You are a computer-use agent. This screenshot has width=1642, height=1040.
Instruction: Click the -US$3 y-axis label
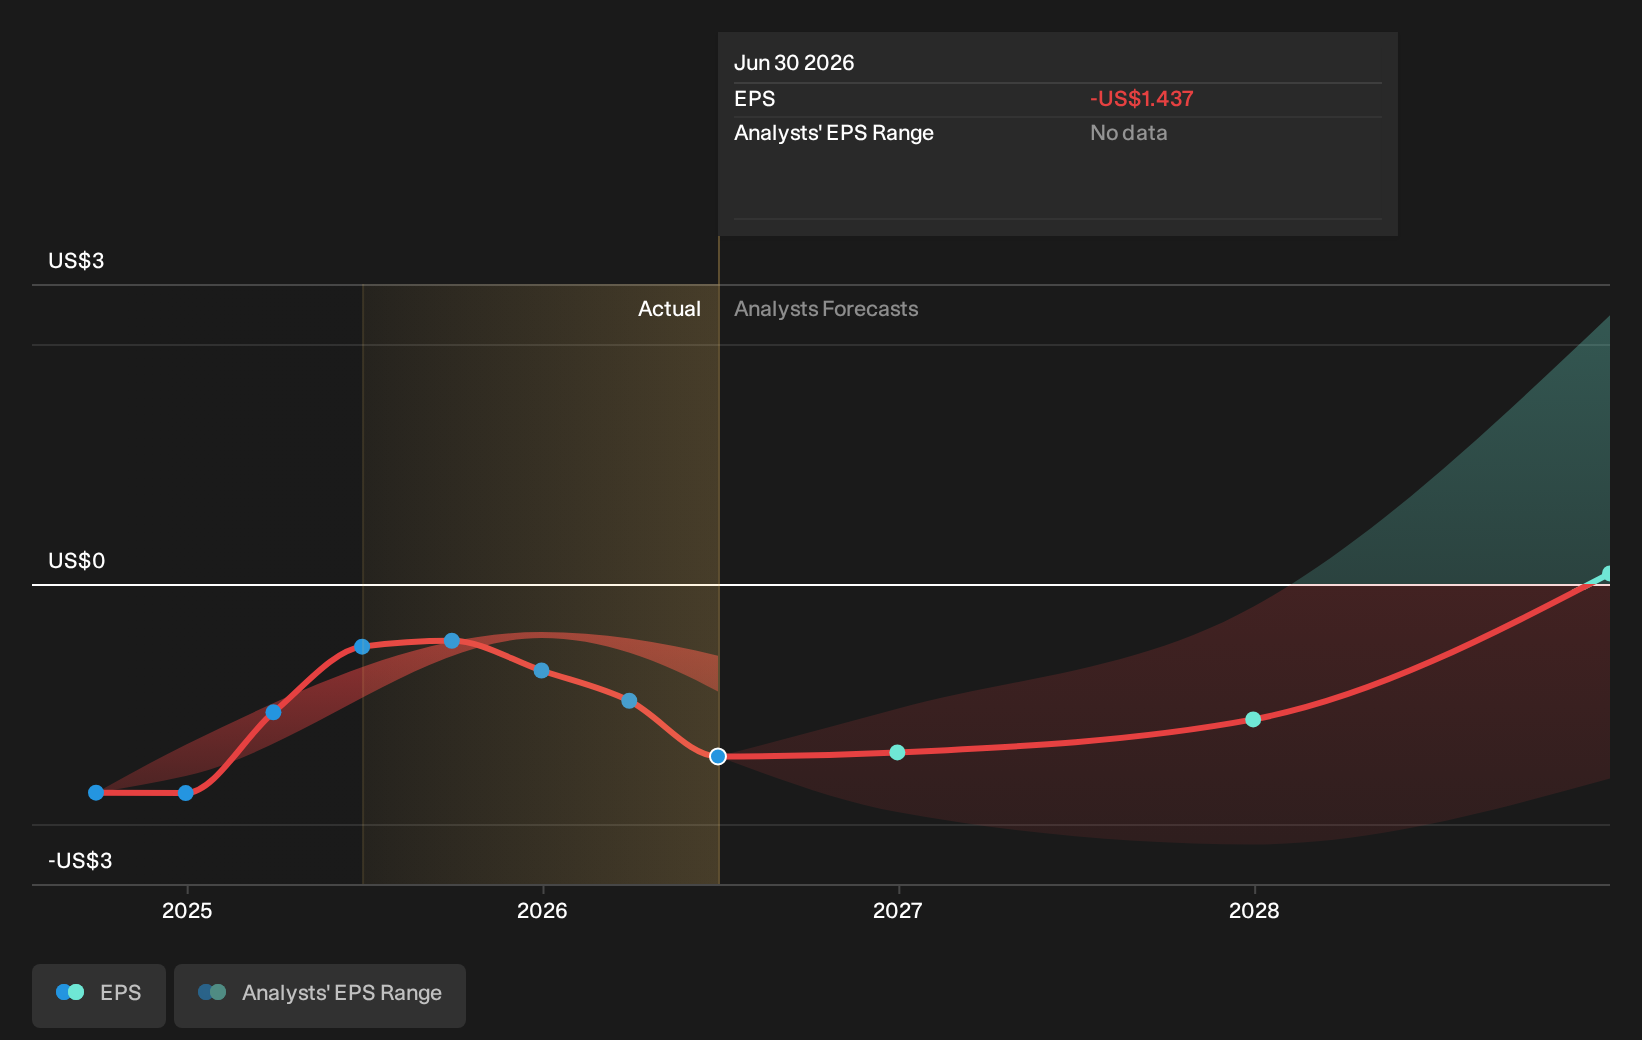point(80,861)
